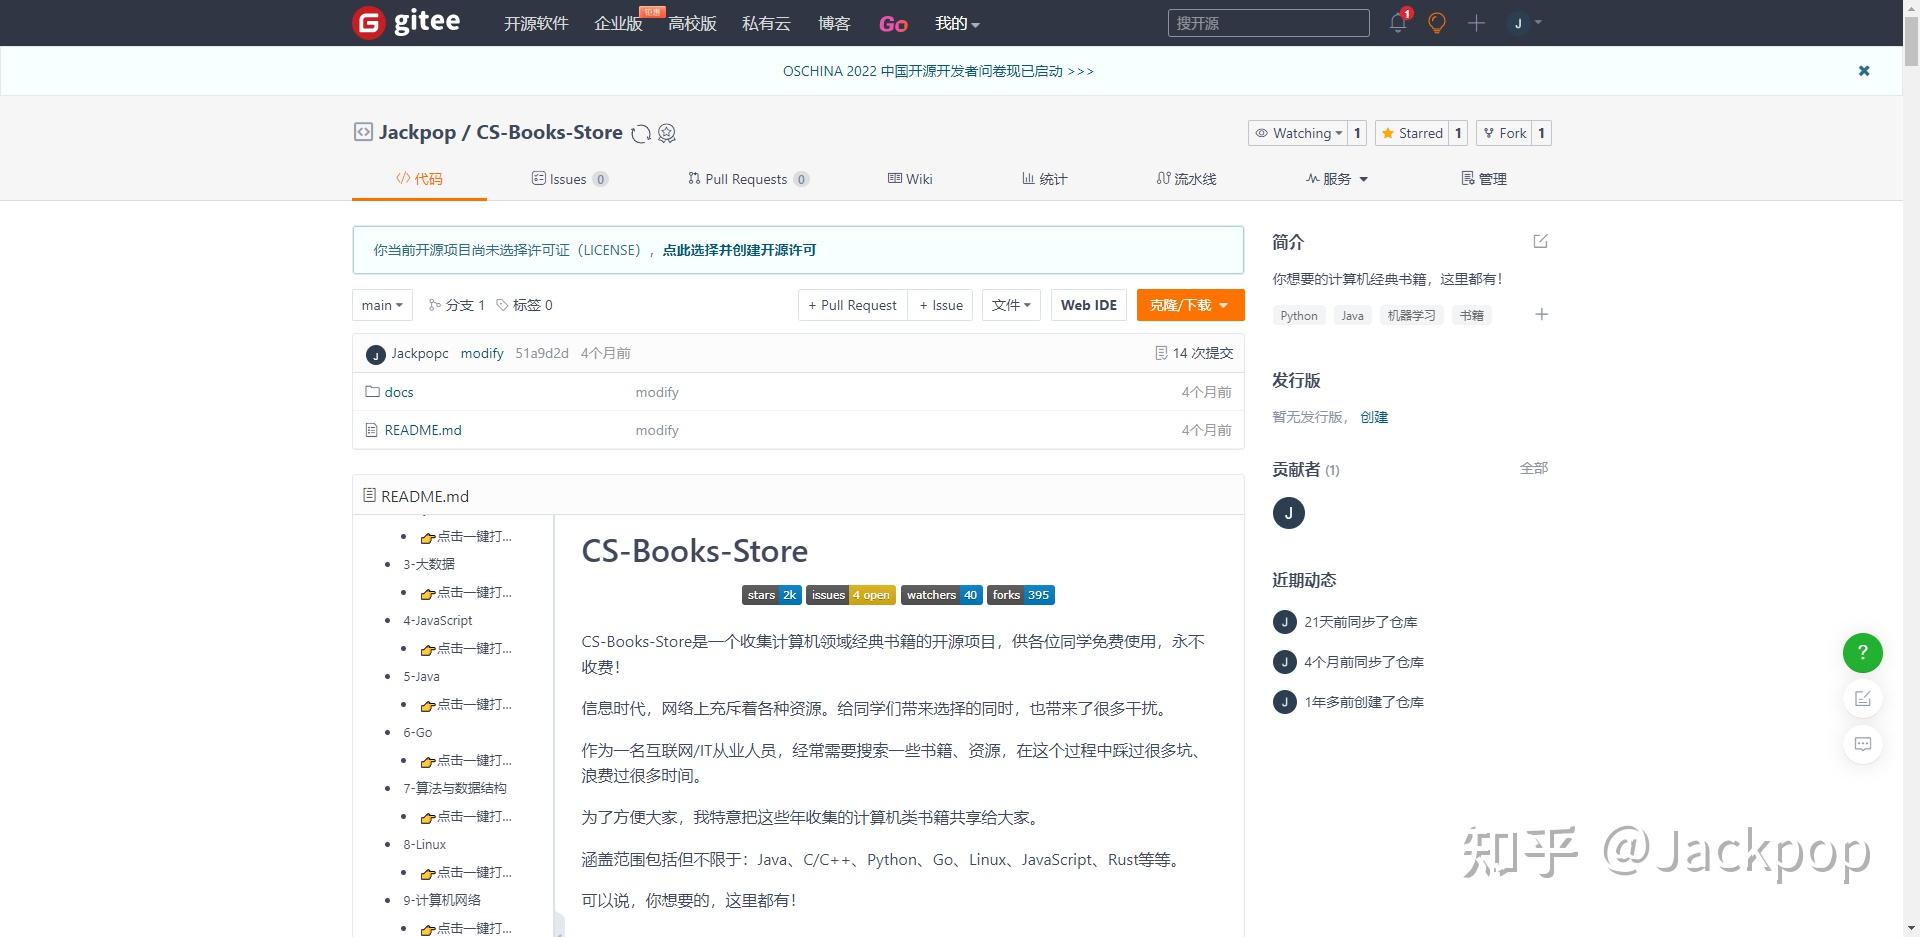
Task: Click the sync refresh icon beside repository name
Action: [x=641, y=133]
